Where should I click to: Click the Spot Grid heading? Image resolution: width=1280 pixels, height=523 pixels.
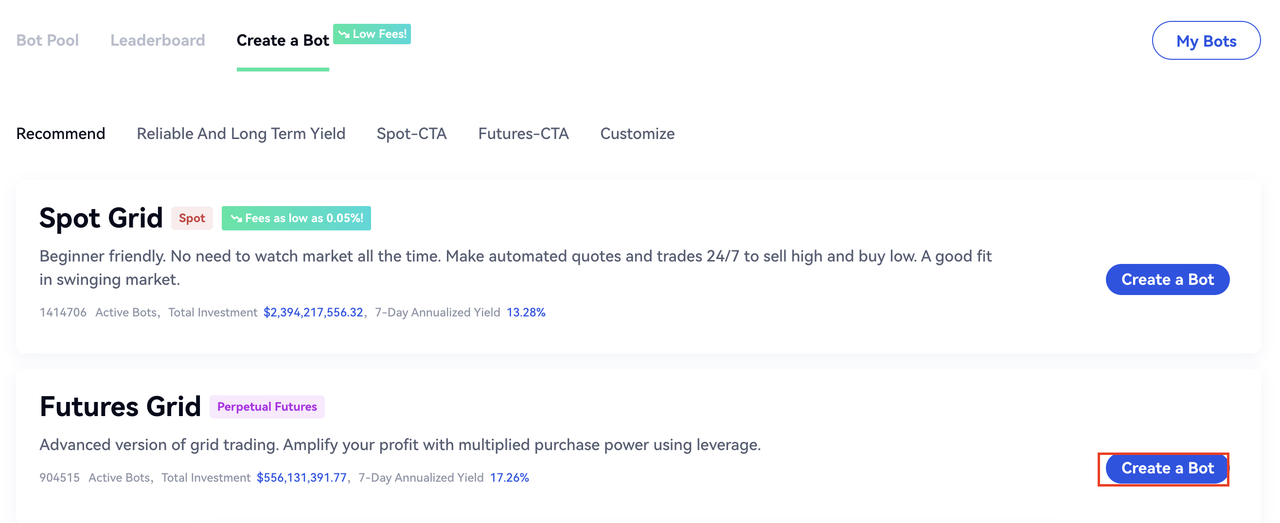pos(100,218)
